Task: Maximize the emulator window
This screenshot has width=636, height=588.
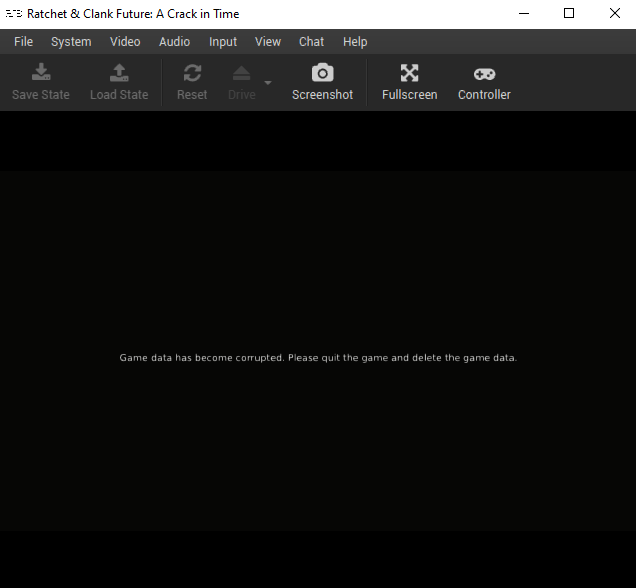Action: 569,14
